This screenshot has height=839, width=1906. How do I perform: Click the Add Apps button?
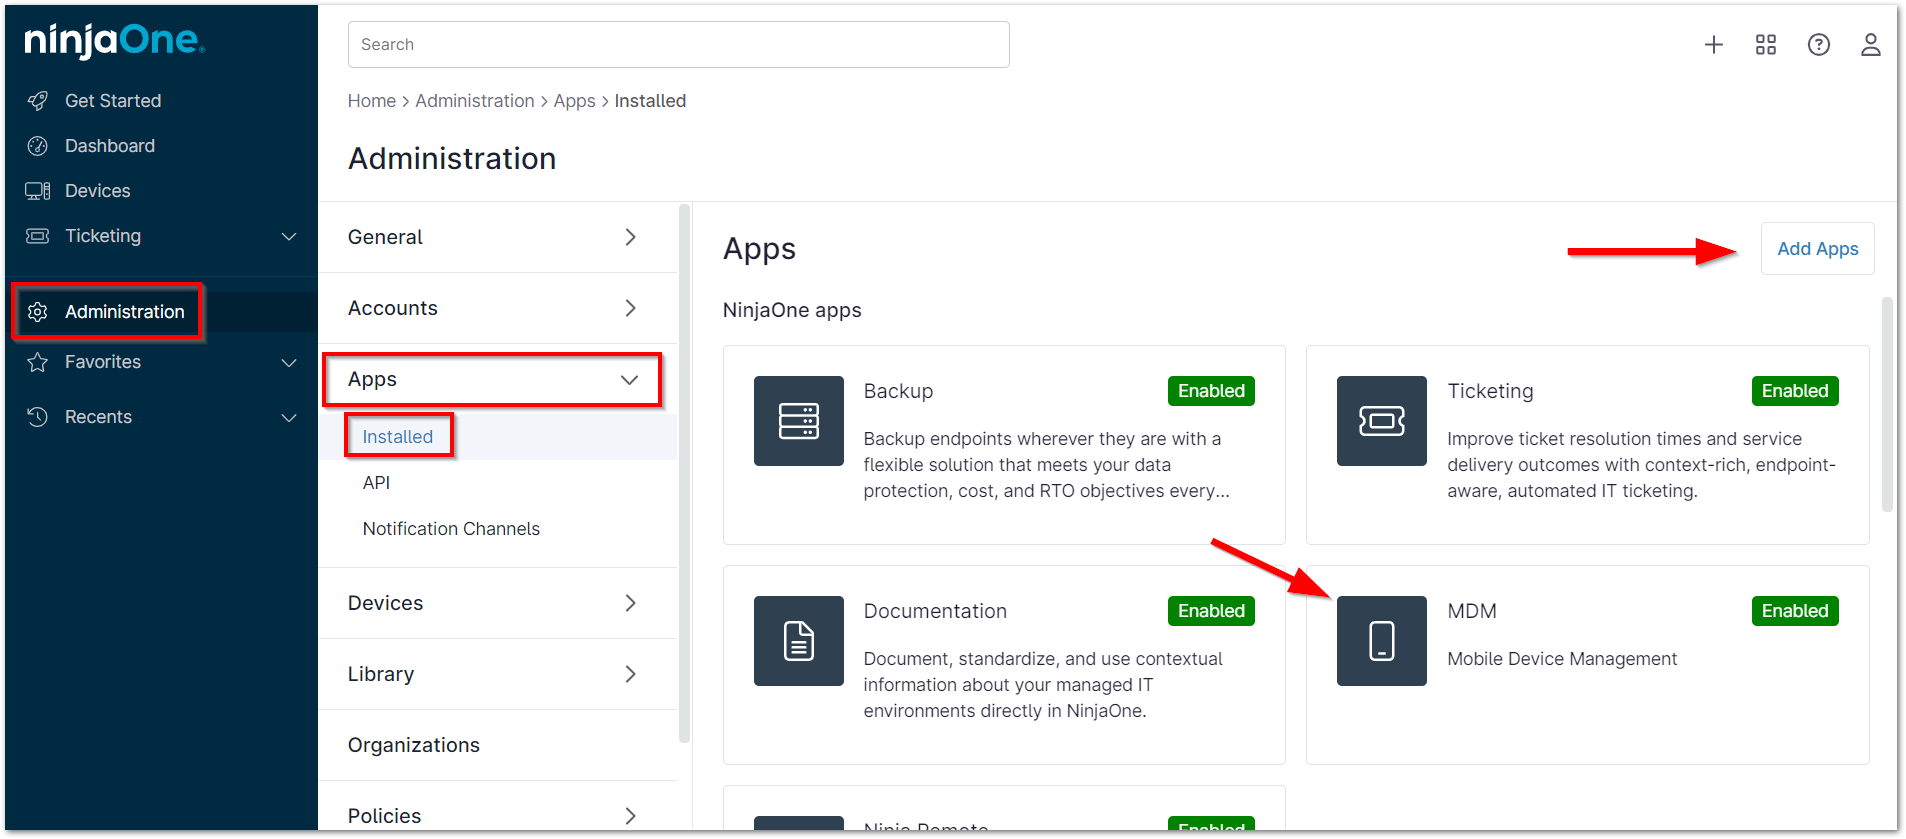click(x=1817, y=249)
